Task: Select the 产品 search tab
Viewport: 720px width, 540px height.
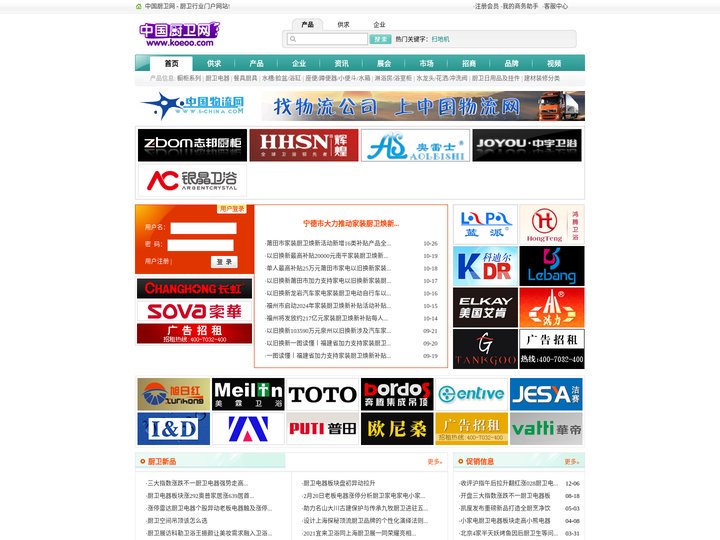Action: tap(308, 25)
